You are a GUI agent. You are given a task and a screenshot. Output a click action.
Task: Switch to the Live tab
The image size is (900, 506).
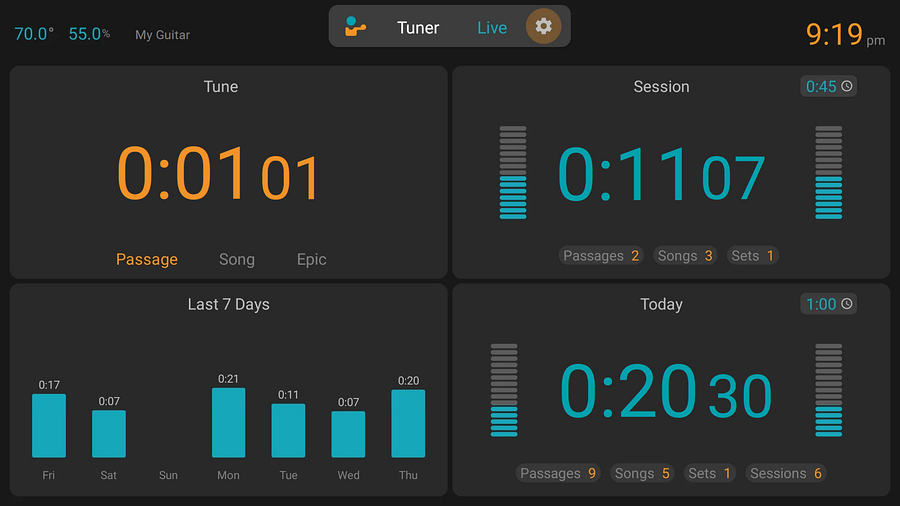point(492,28)
